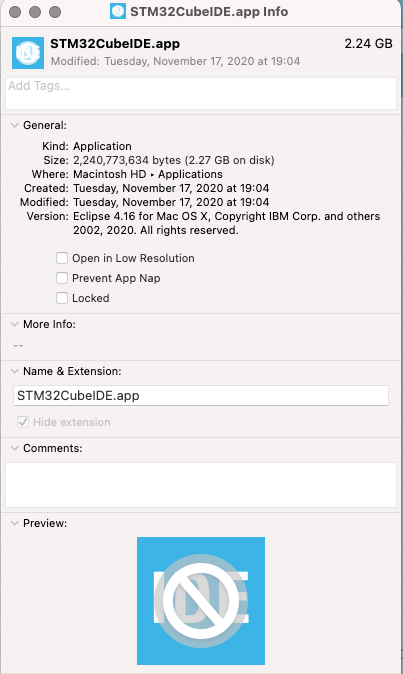Close the Info window

(x=15, y=12)
